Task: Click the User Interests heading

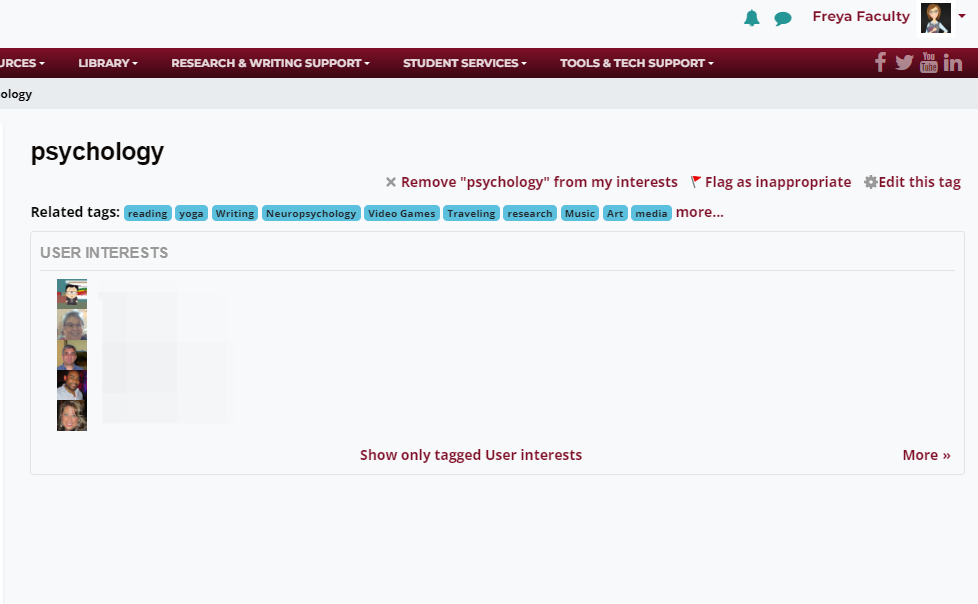Action: click(104, 253)
